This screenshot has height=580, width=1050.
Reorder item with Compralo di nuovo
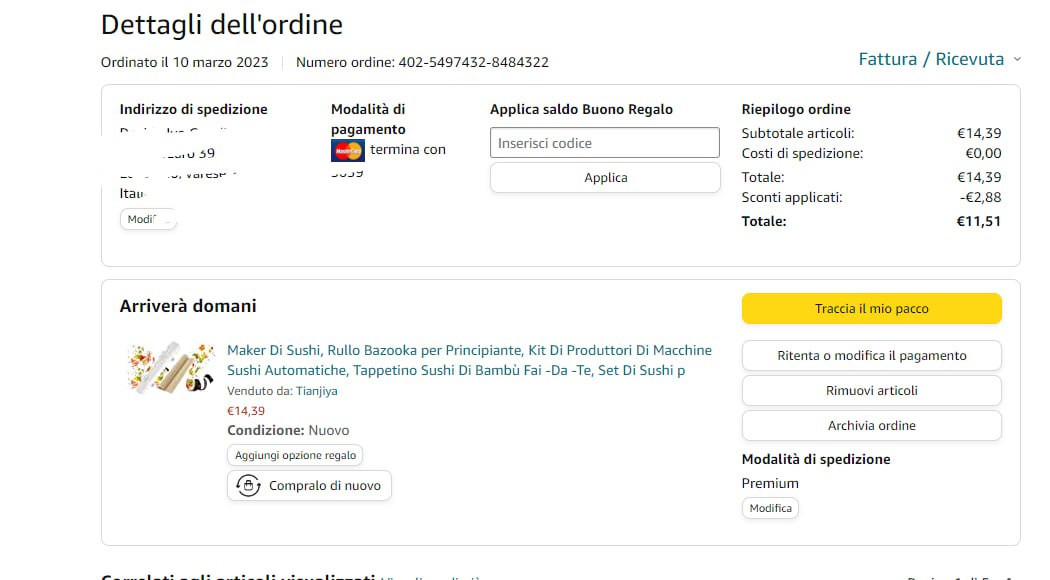[310, 486]
